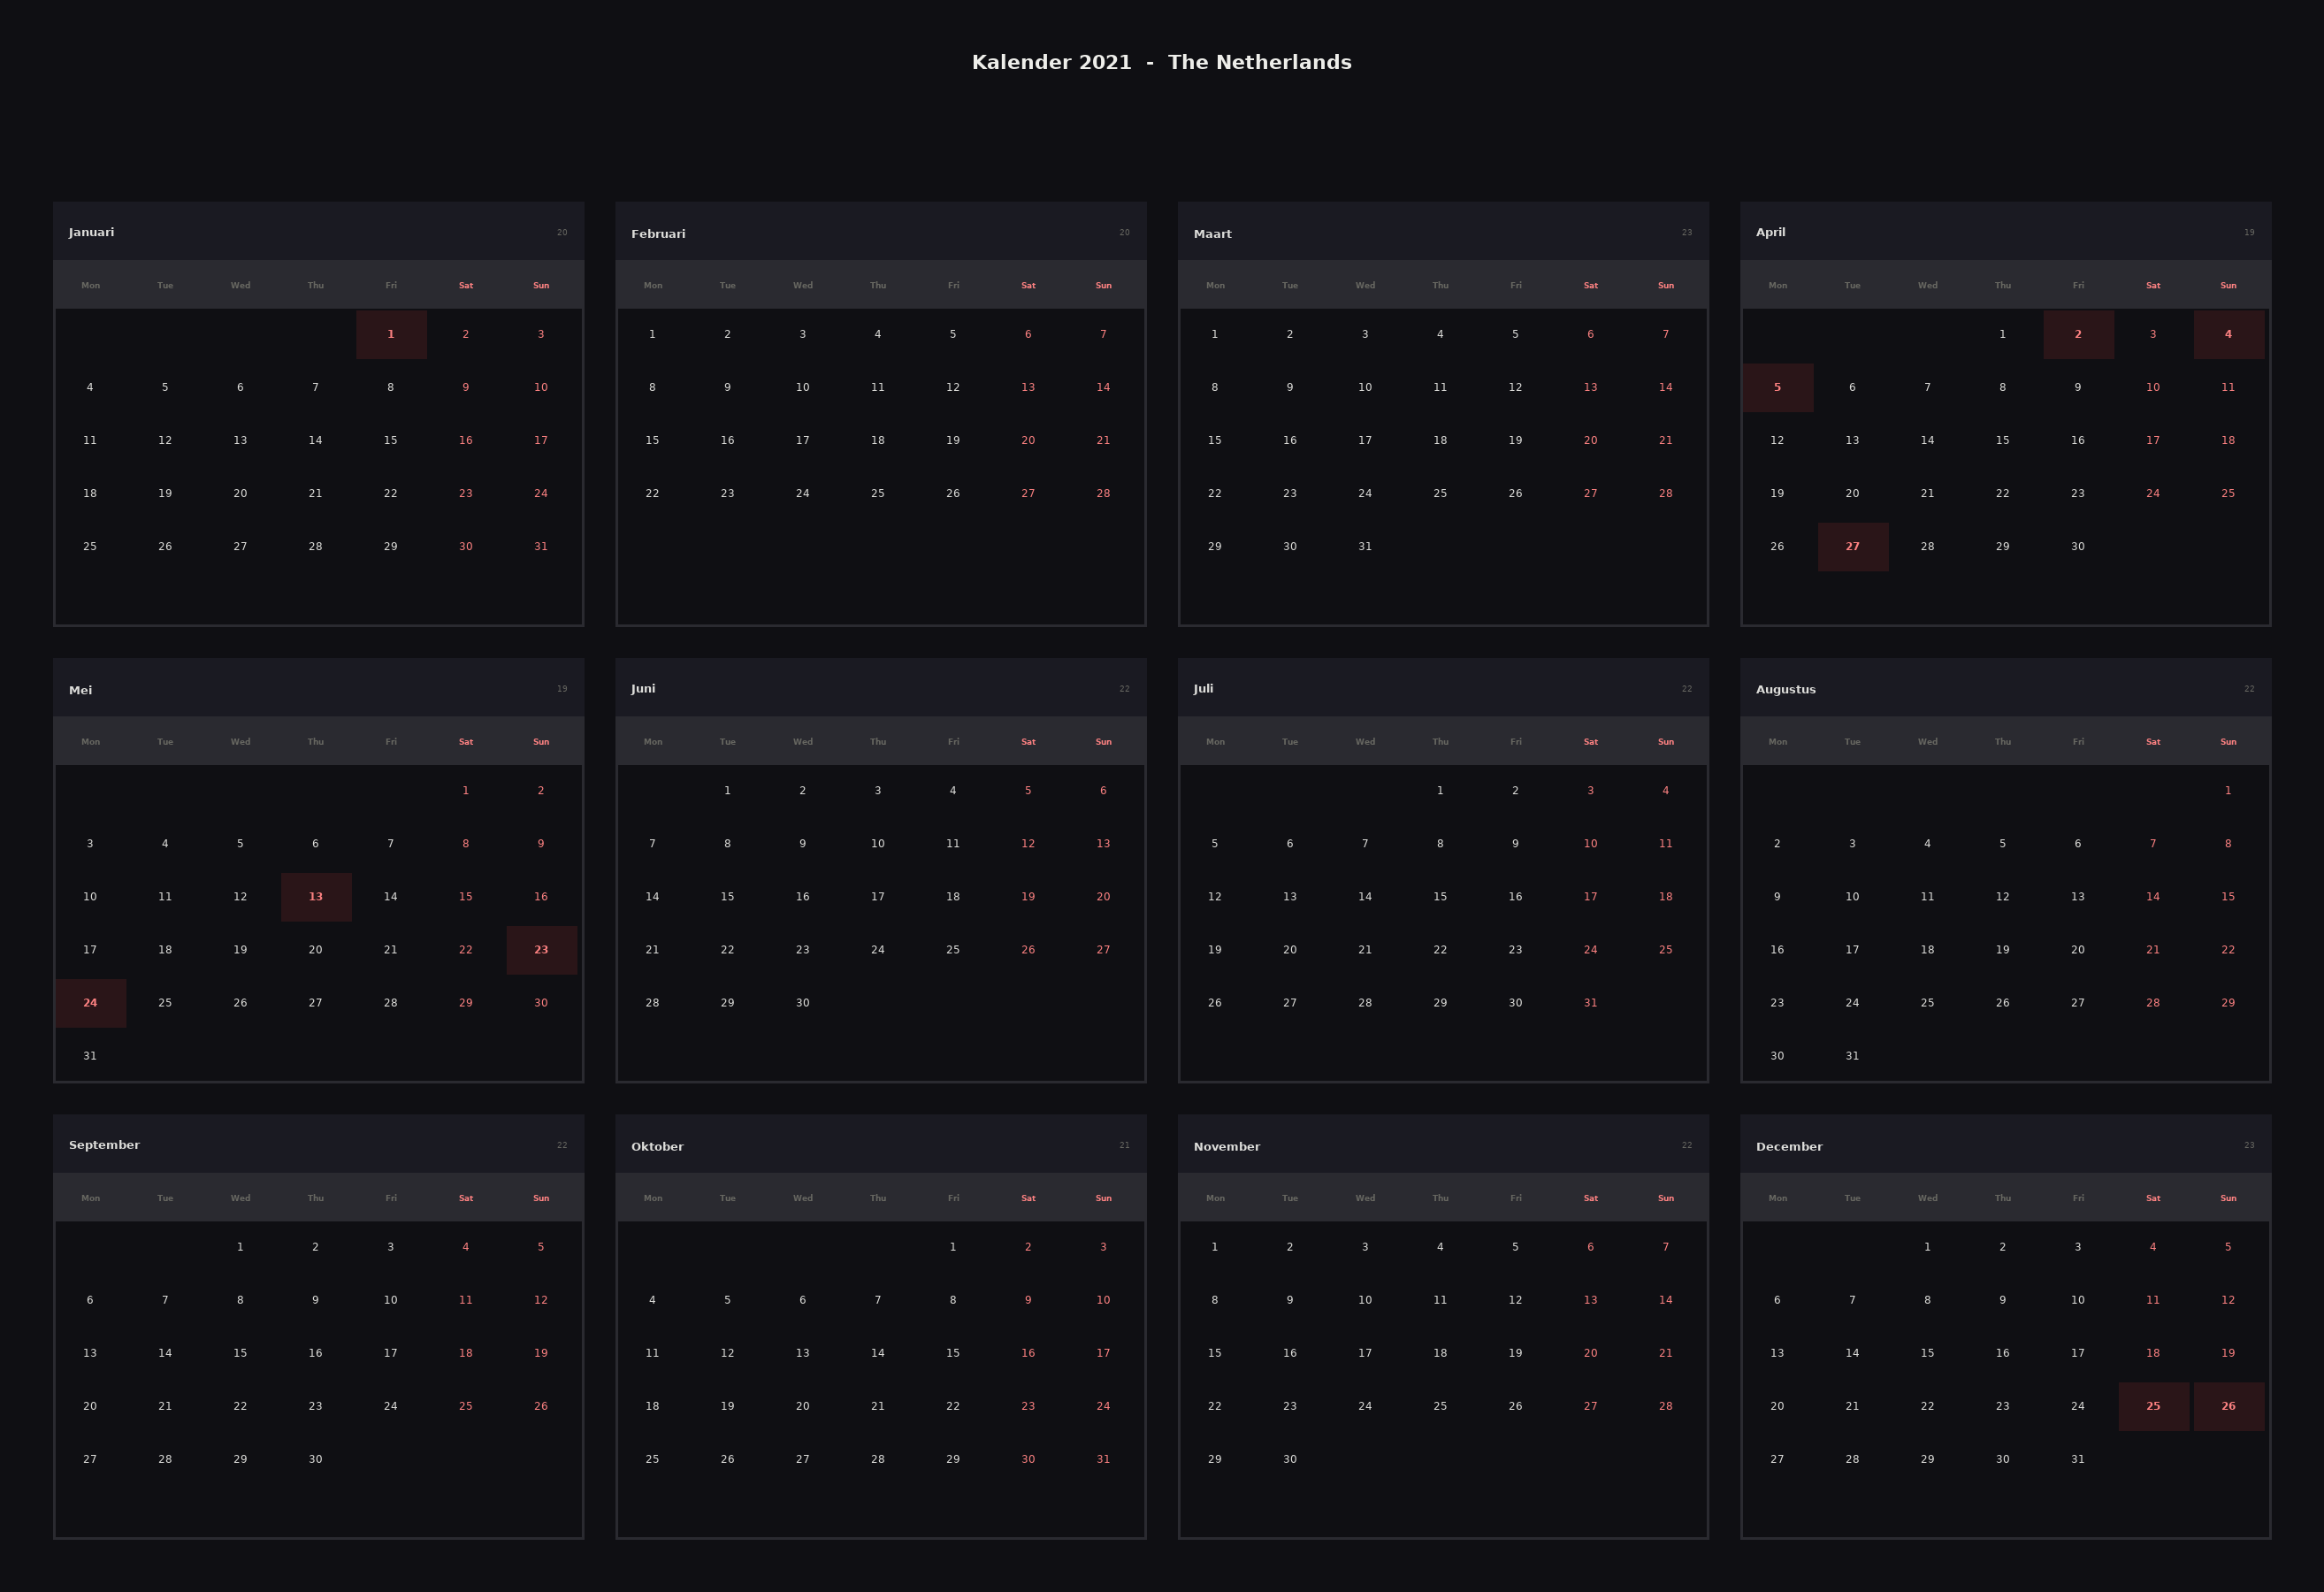Click the November month heading

point(1226,1147)
